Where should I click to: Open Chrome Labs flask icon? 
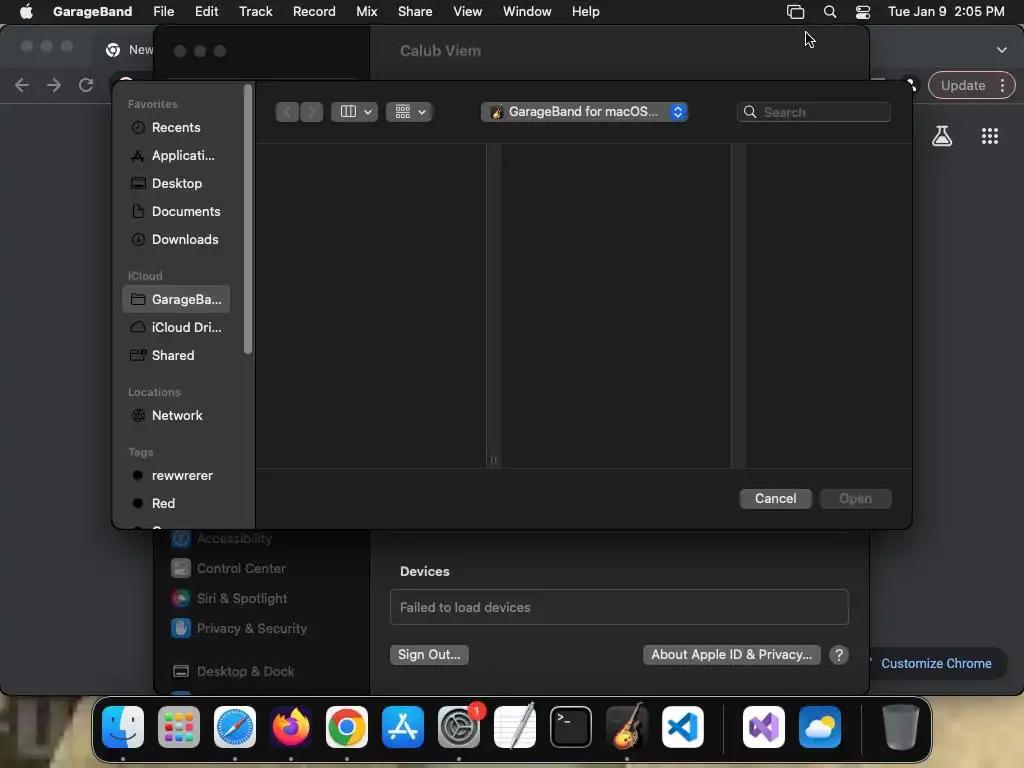[x=942, y=136]
